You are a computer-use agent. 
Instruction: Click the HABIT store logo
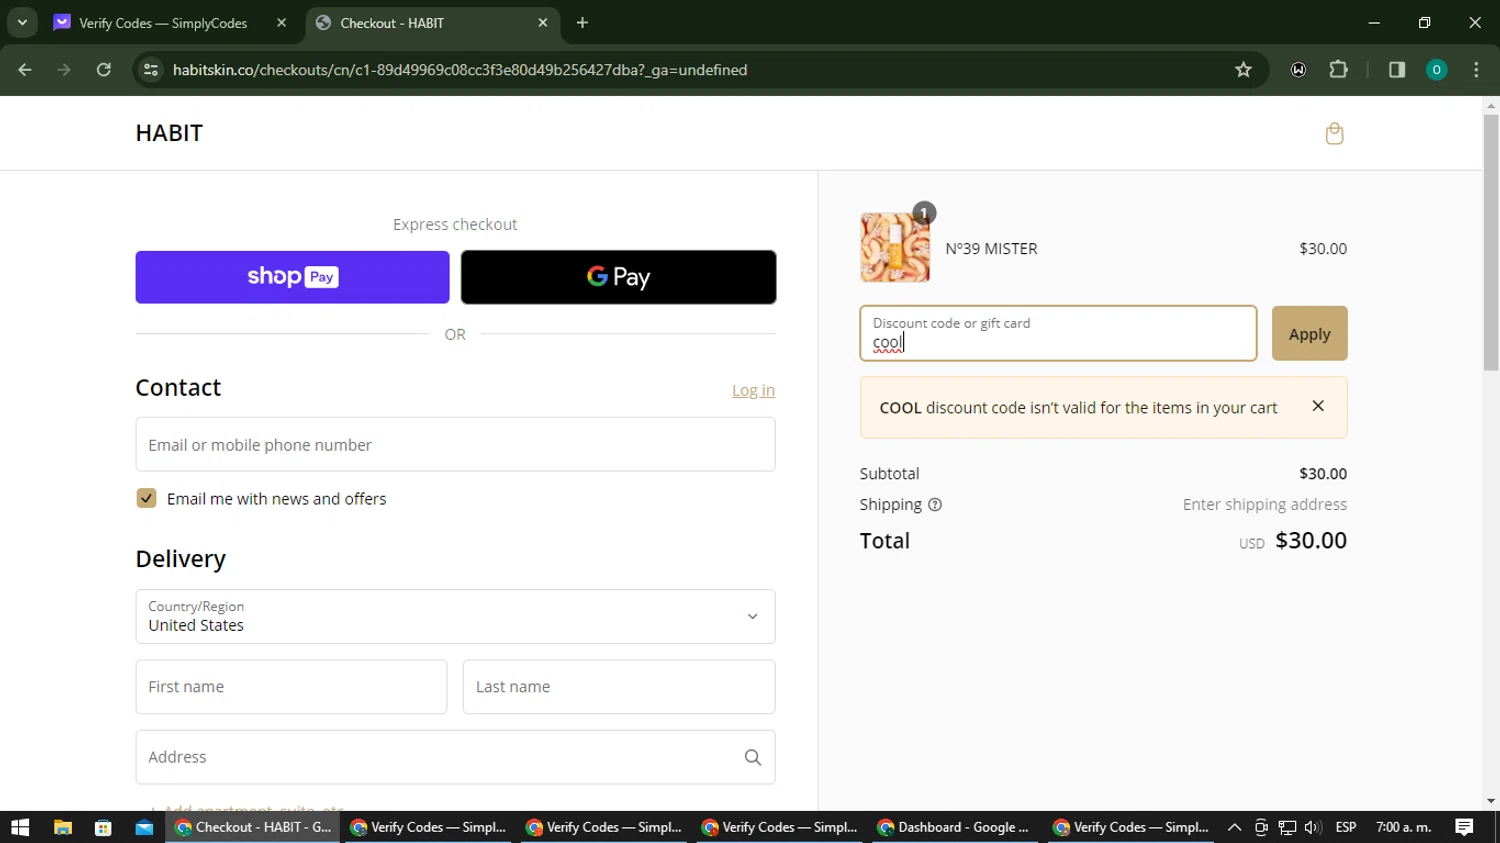pyautogui.click(x=169, y=133)
